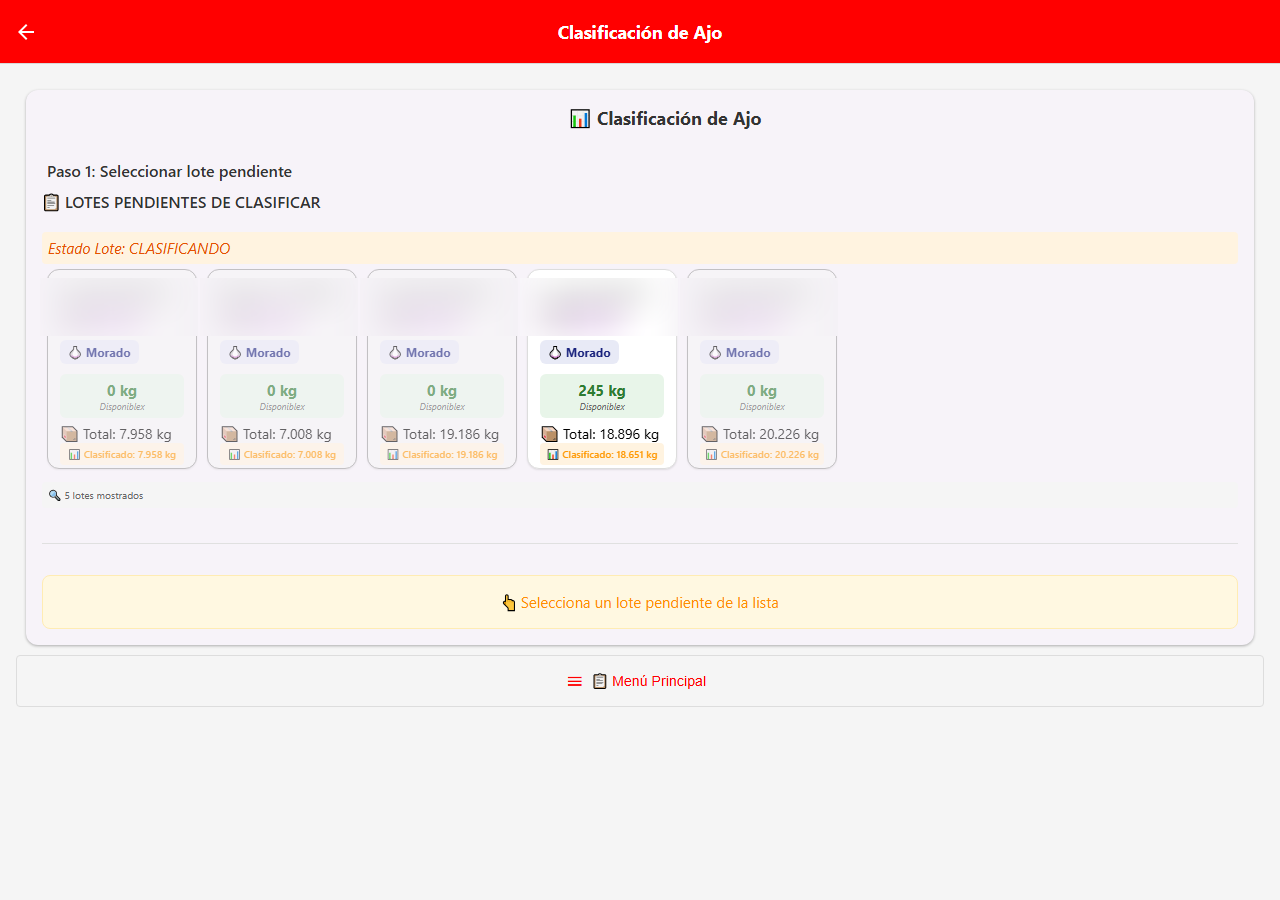Viewport: 1280px width, 900px height.
Task: Click the chart icon beside Clasificado: 7.958 kg
Action: (x=74, y=454)
